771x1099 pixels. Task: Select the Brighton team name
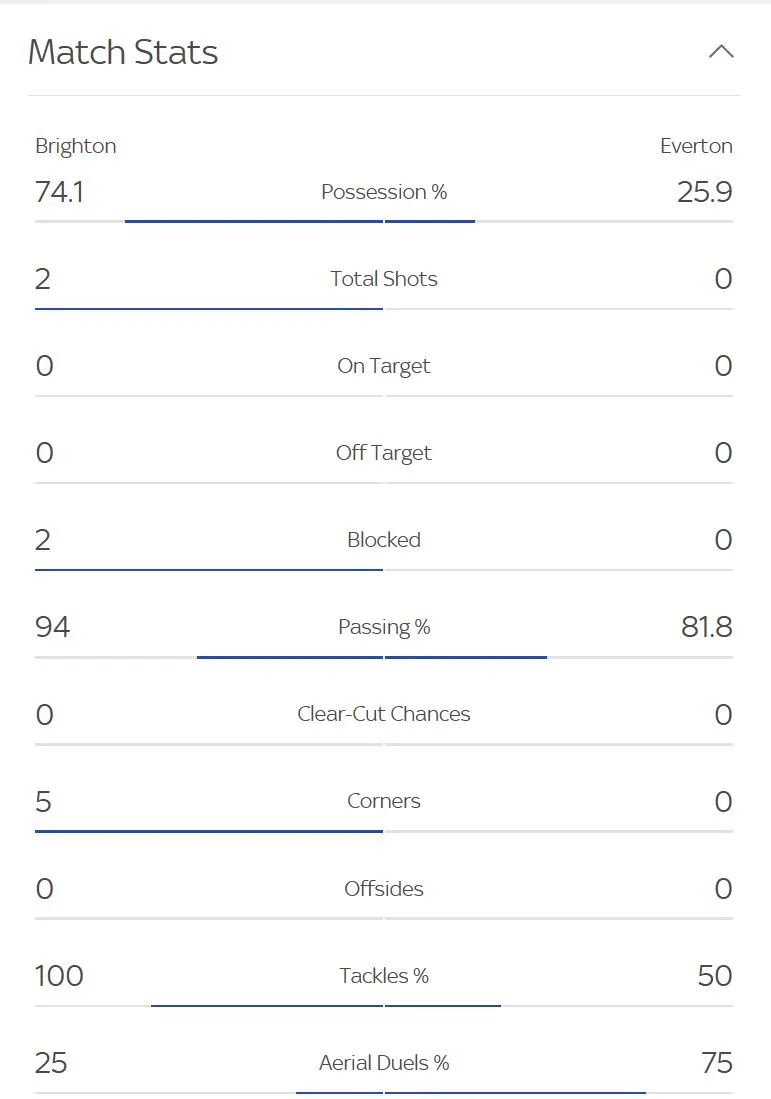(x=76, y=146)
